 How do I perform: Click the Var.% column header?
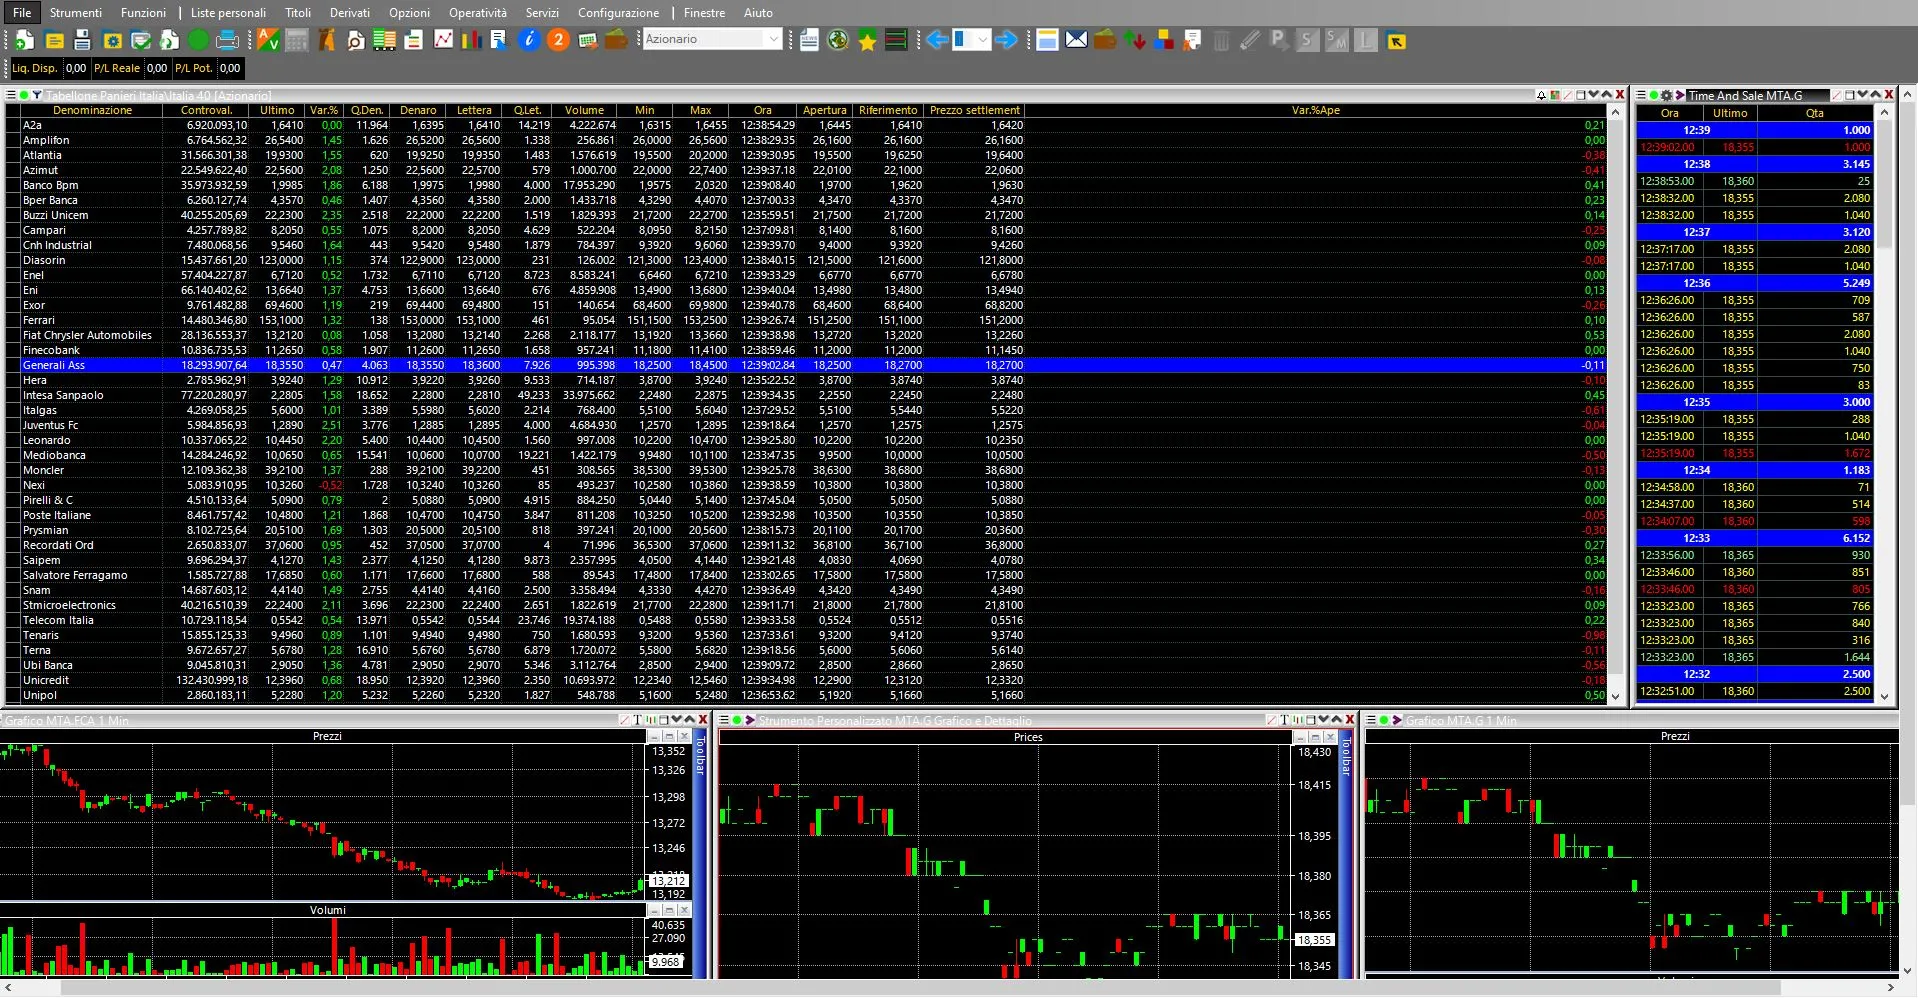pos(324,110)
